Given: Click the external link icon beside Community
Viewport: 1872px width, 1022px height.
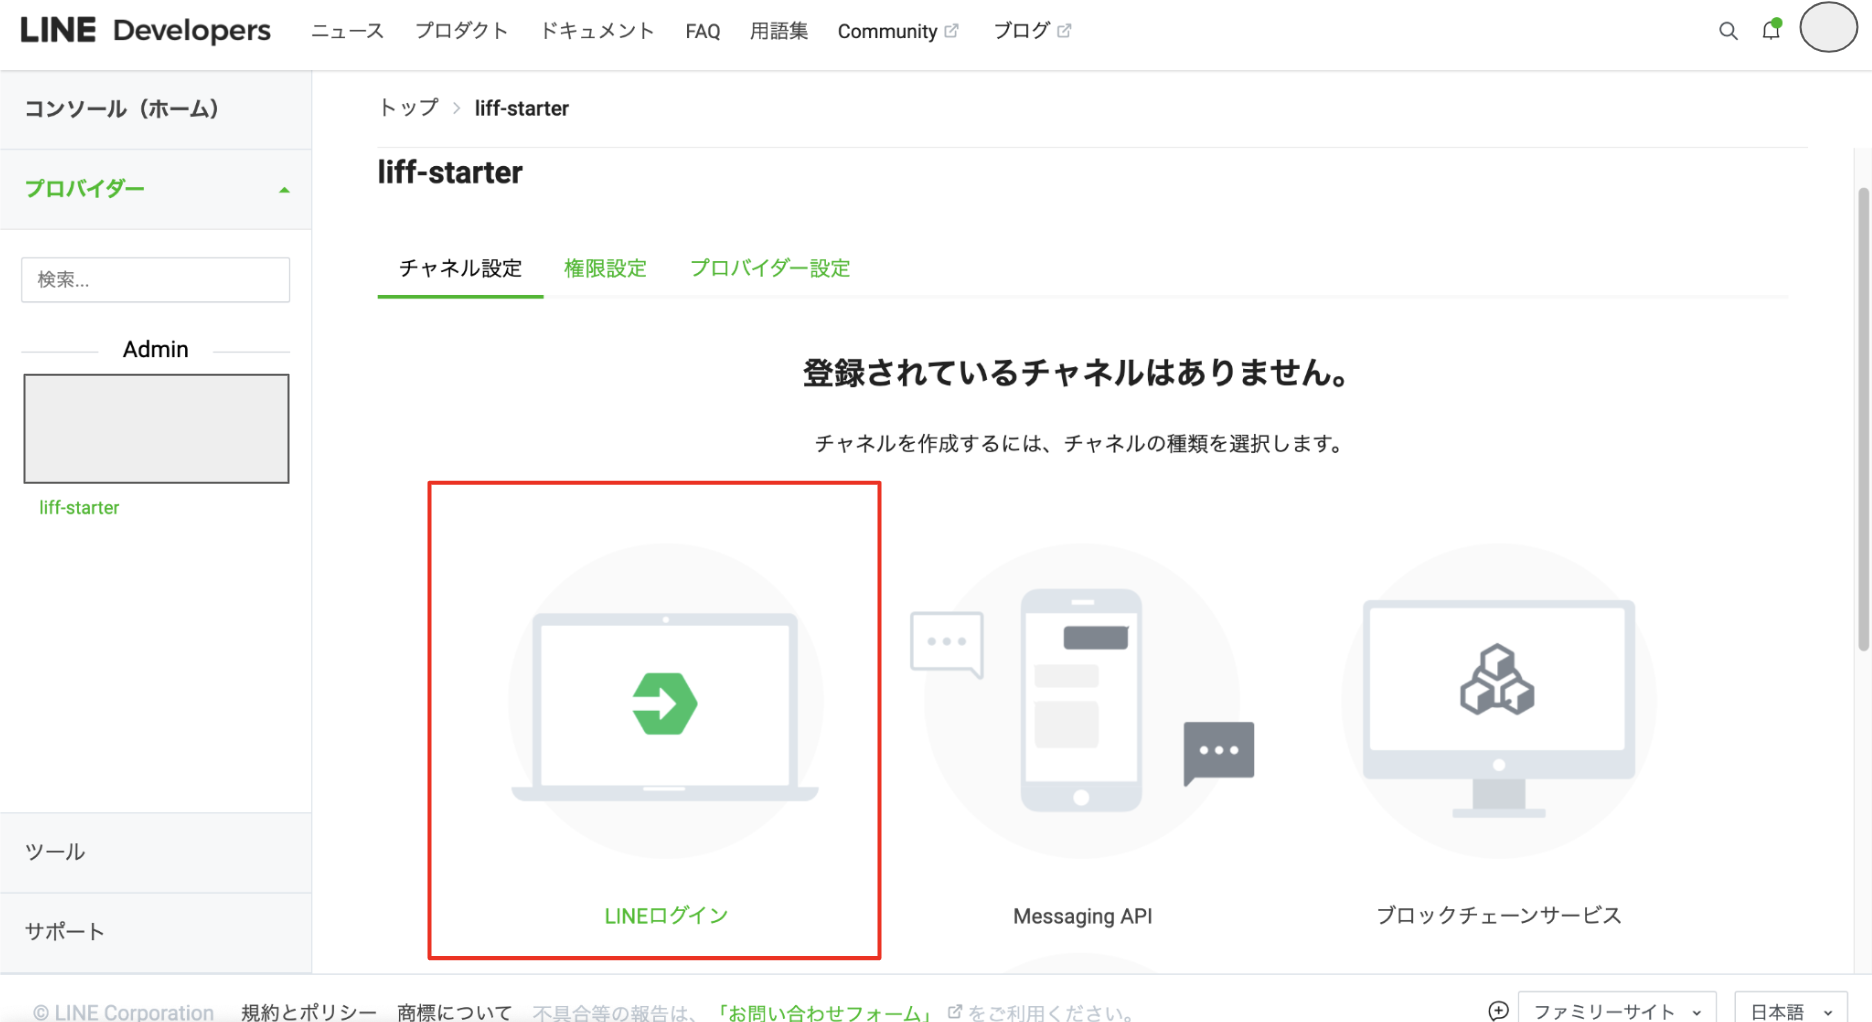Looking at the screenshot, I should click(x=952, y=30).
